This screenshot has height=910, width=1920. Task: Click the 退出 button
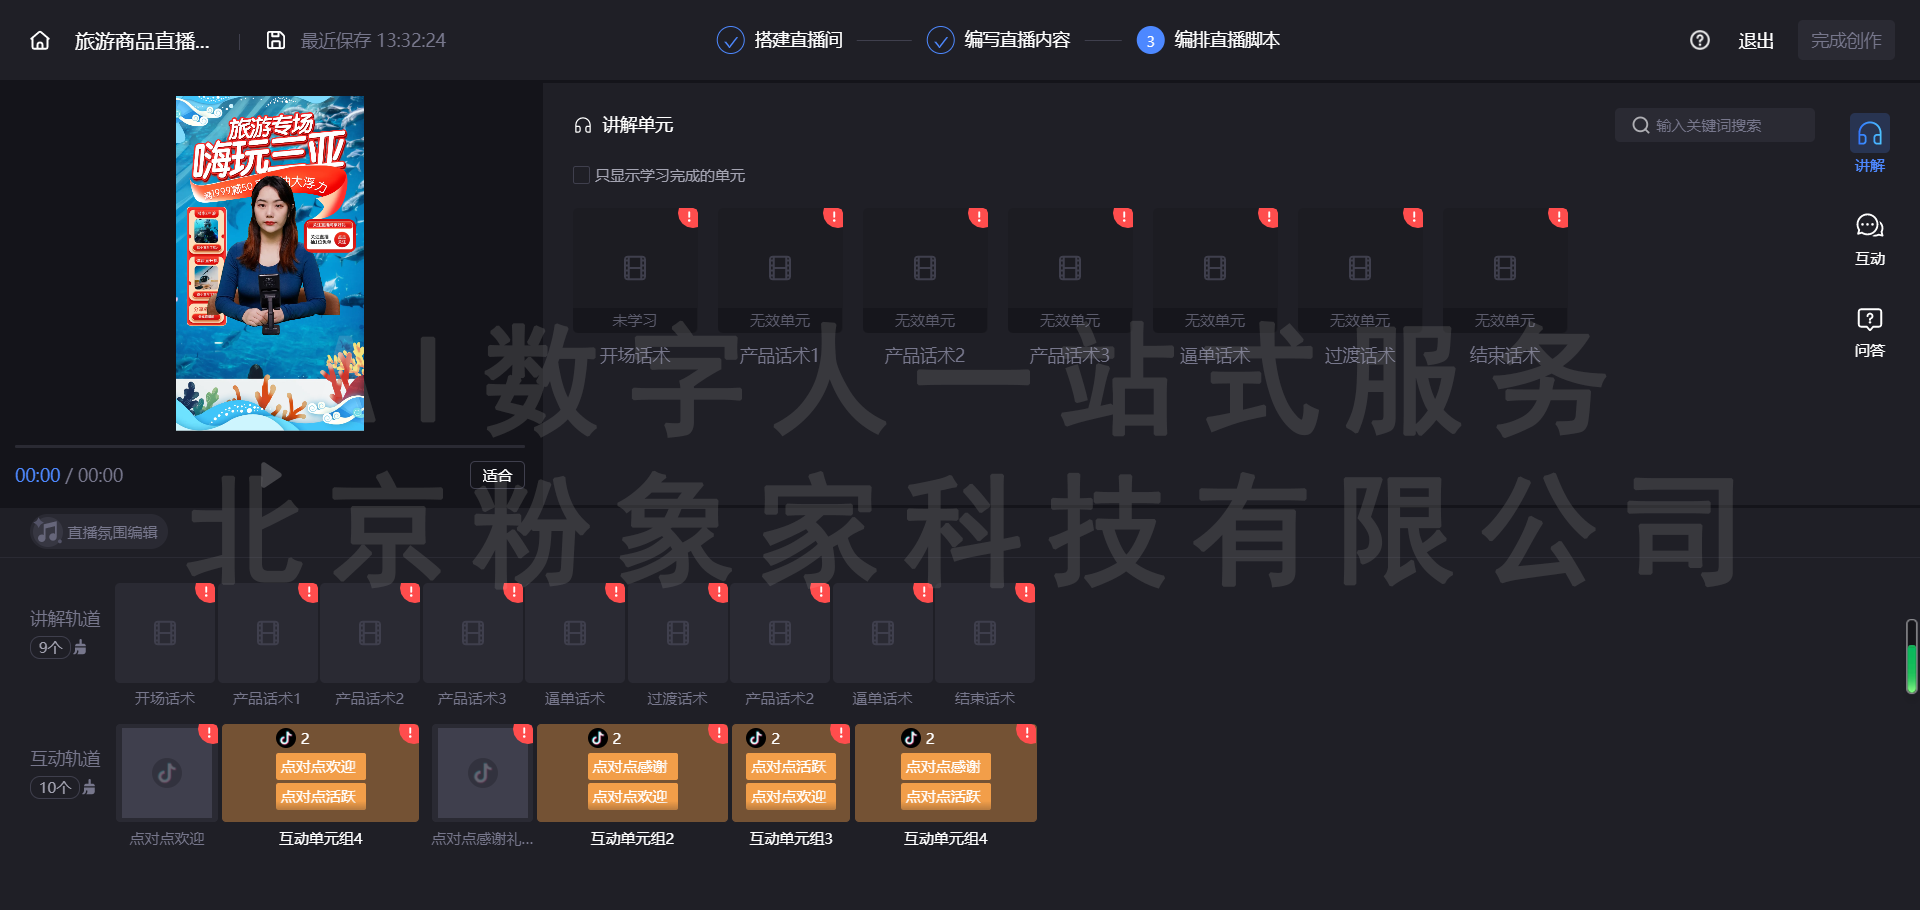pos(1755,41)
